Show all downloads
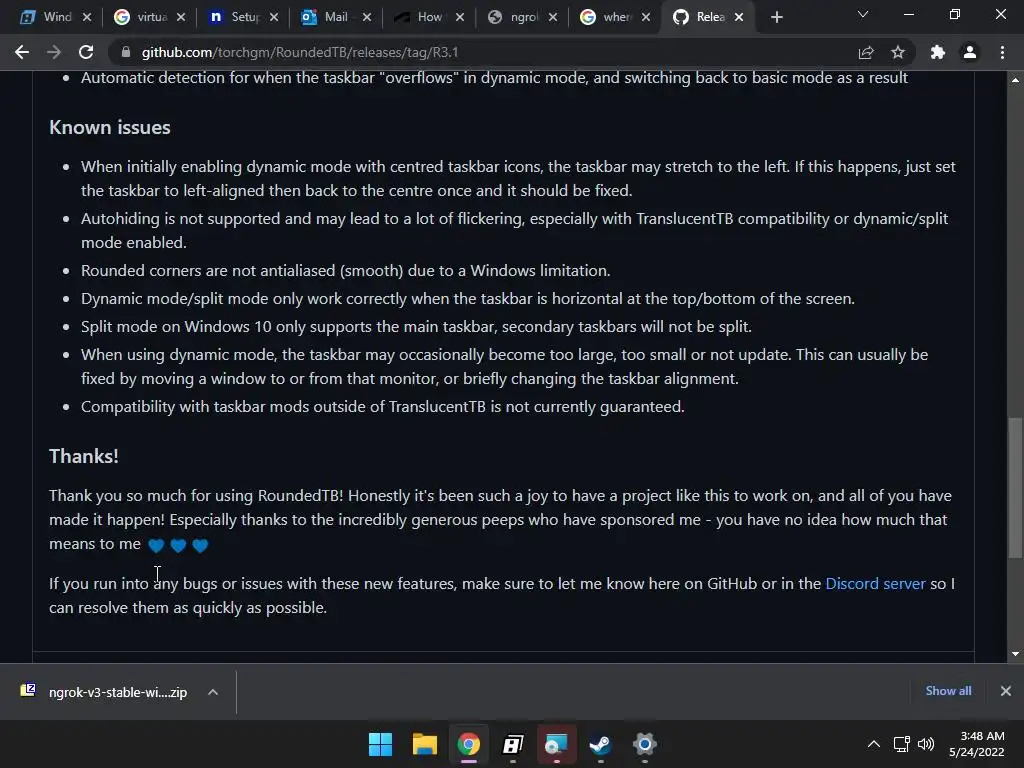This screenshot has height=768, width=1024. (948, 690)
